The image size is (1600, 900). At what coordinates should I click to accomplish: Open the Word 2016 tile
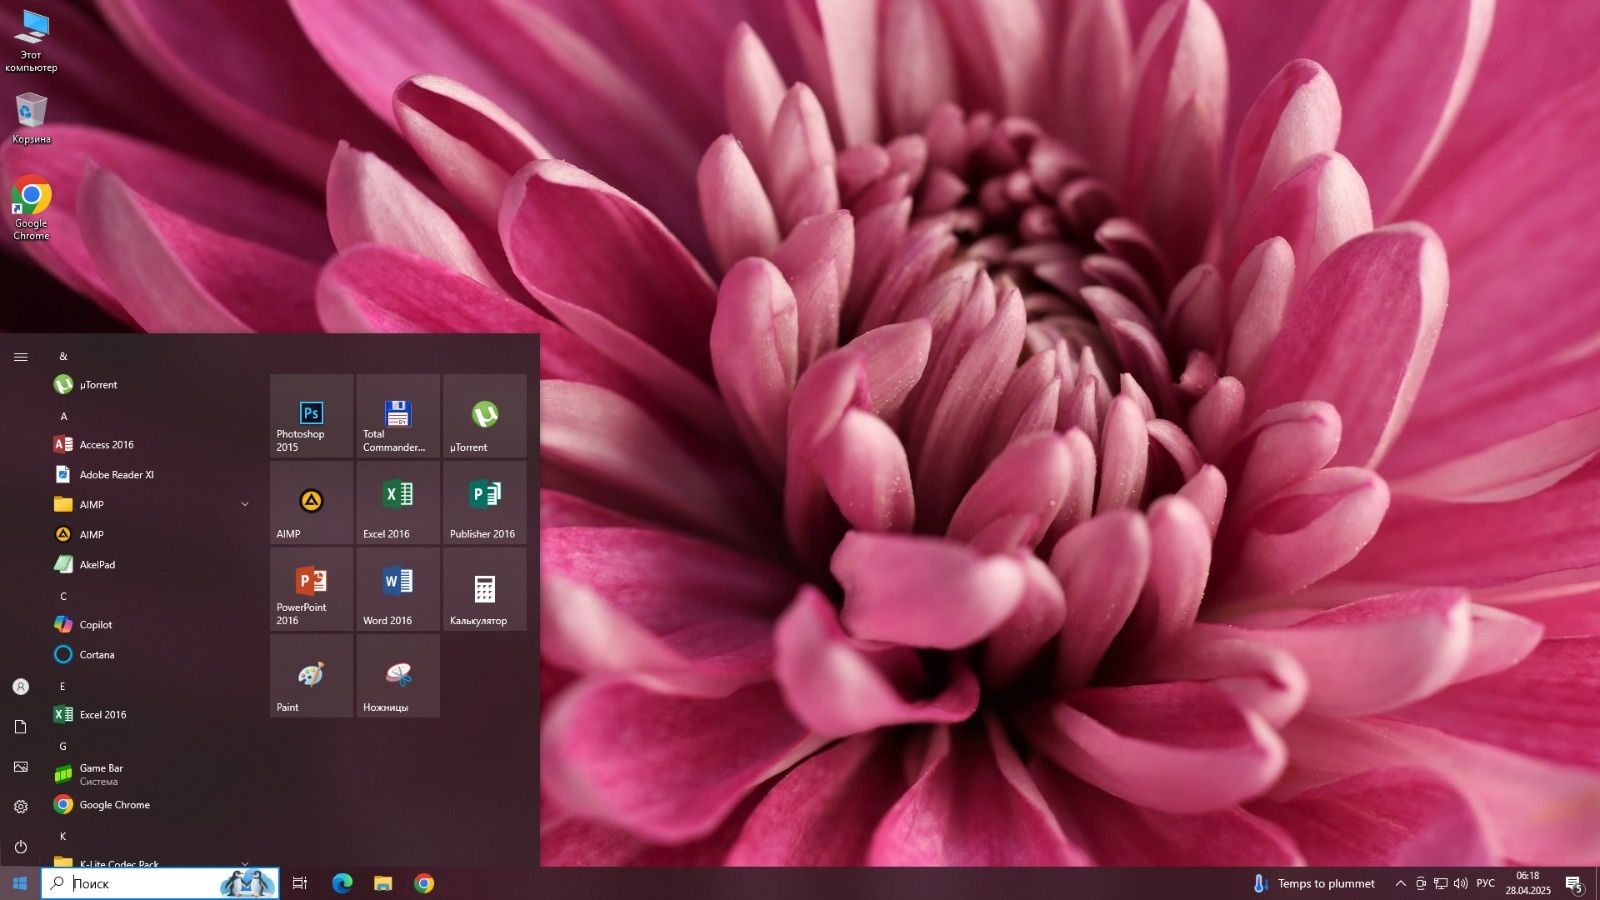point(398,590)
